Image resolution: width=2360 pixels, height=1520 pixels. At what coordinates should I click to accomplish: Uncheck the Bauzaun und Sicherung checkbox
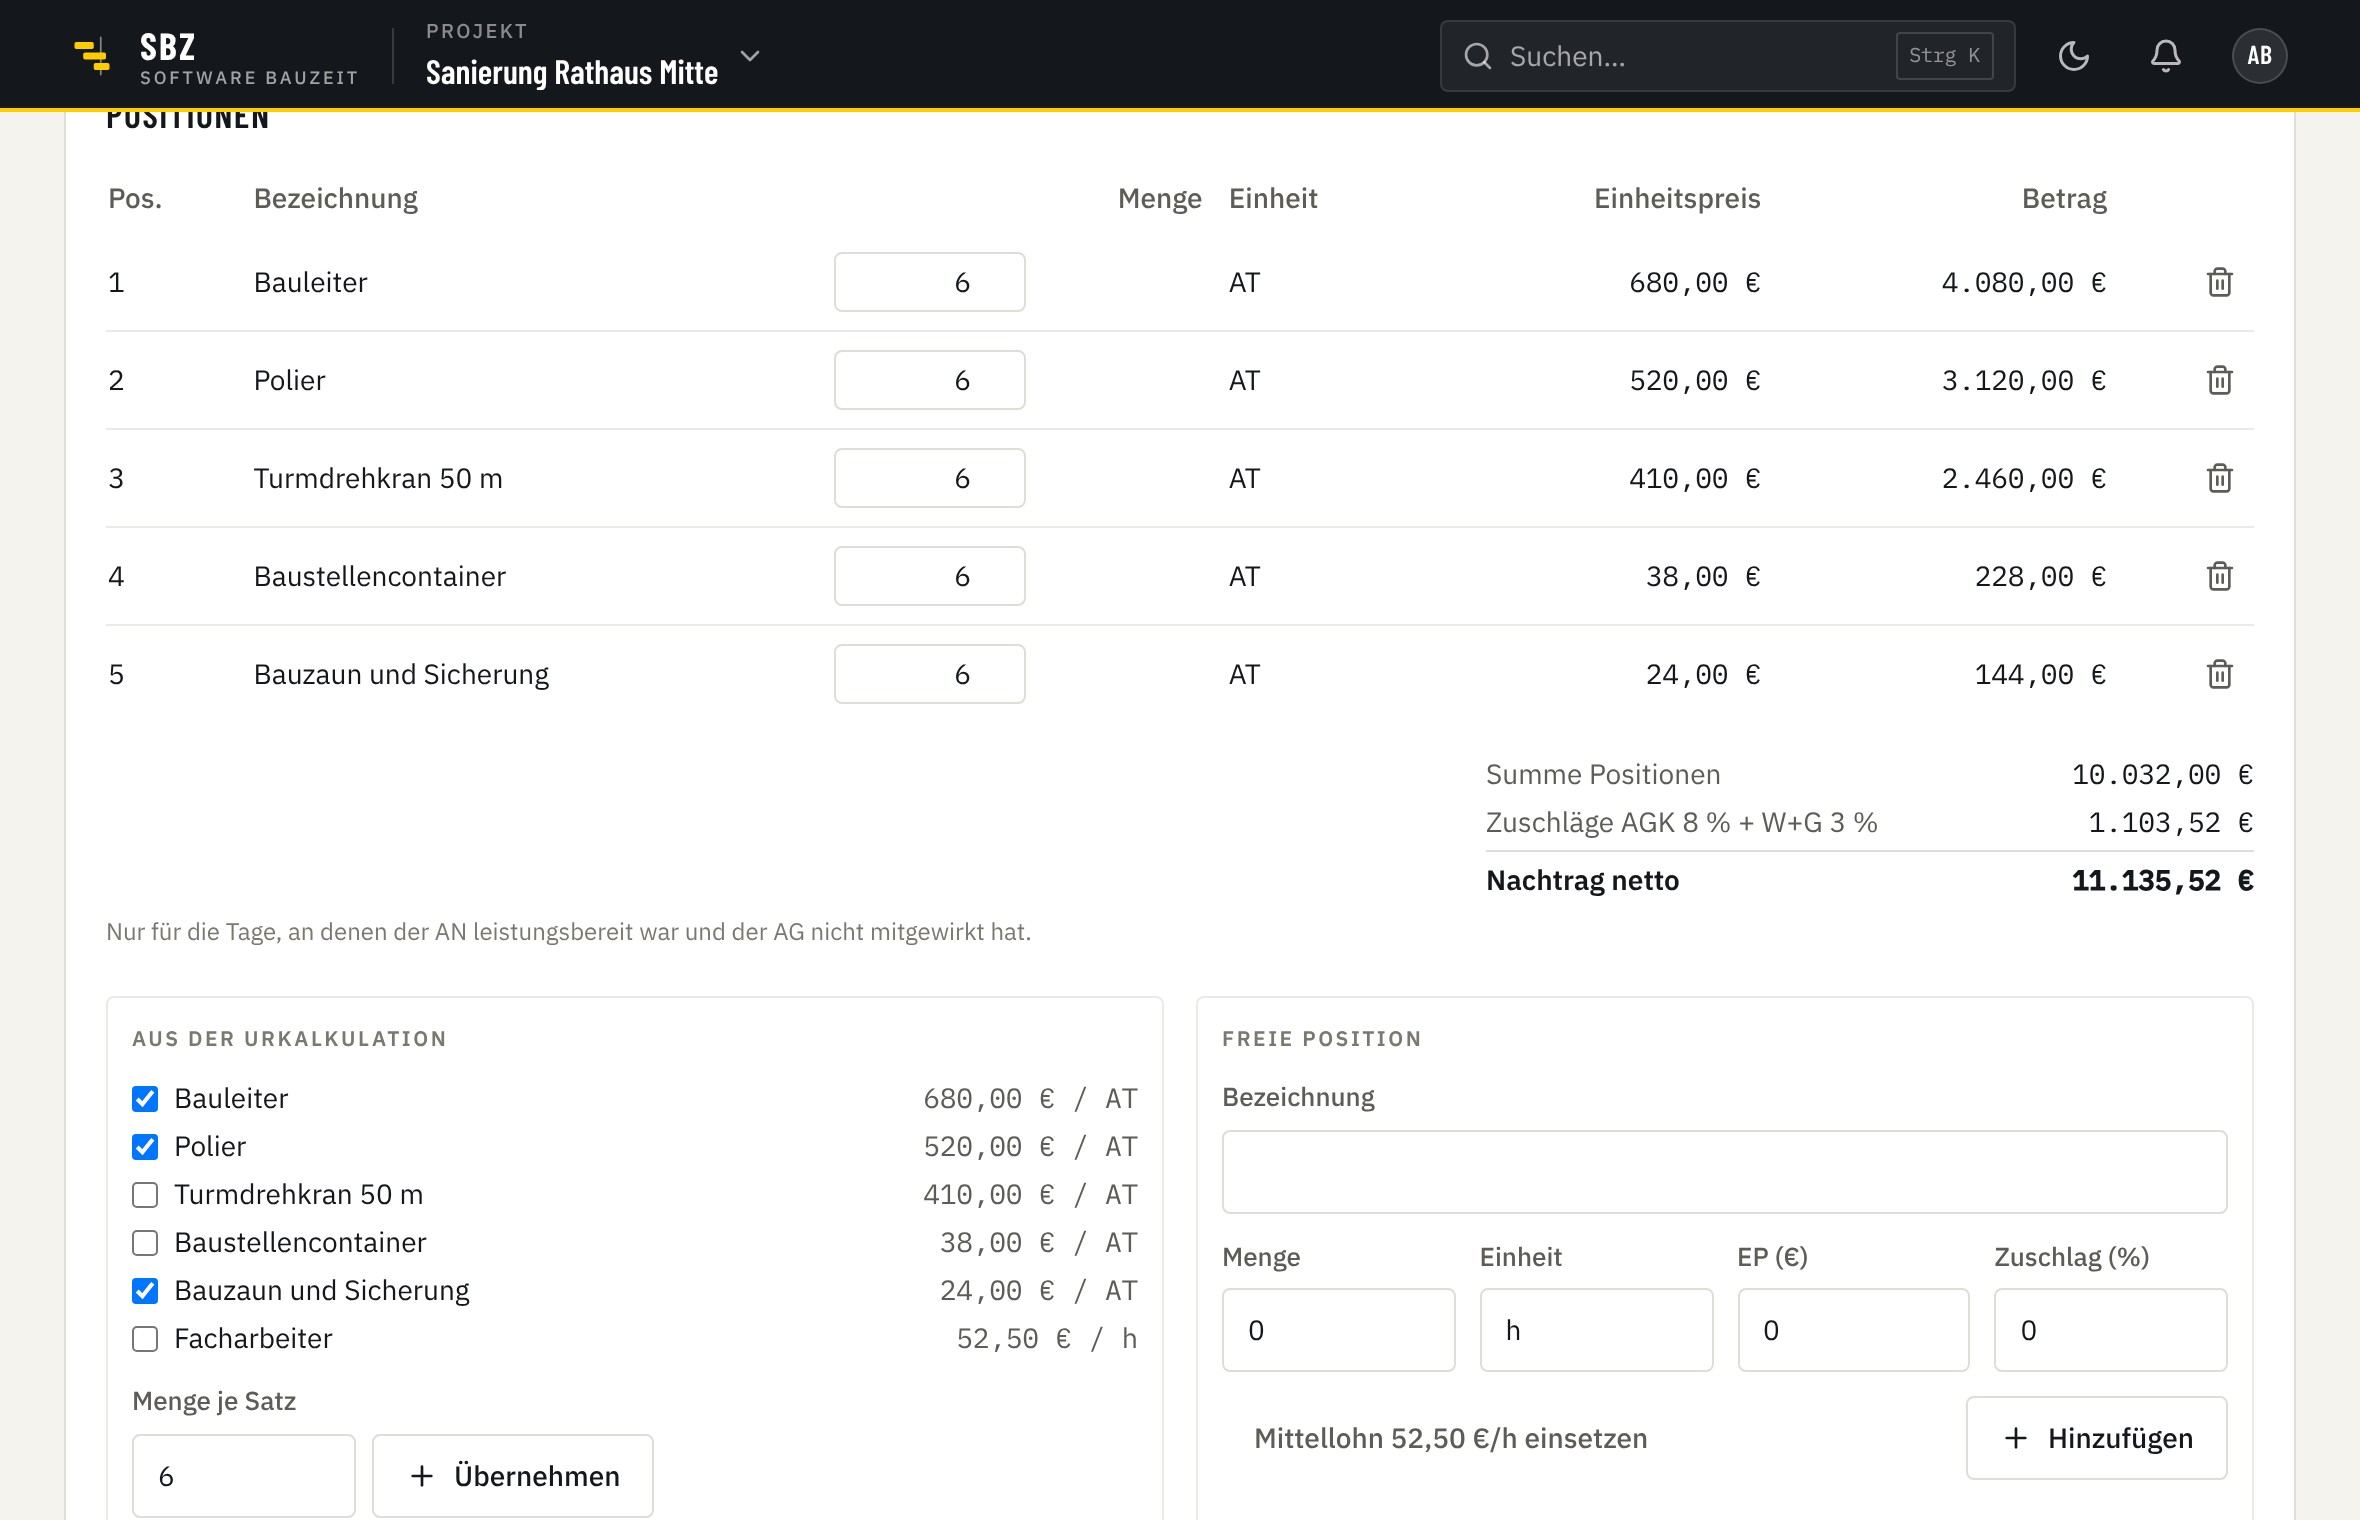coord(145,1291)
